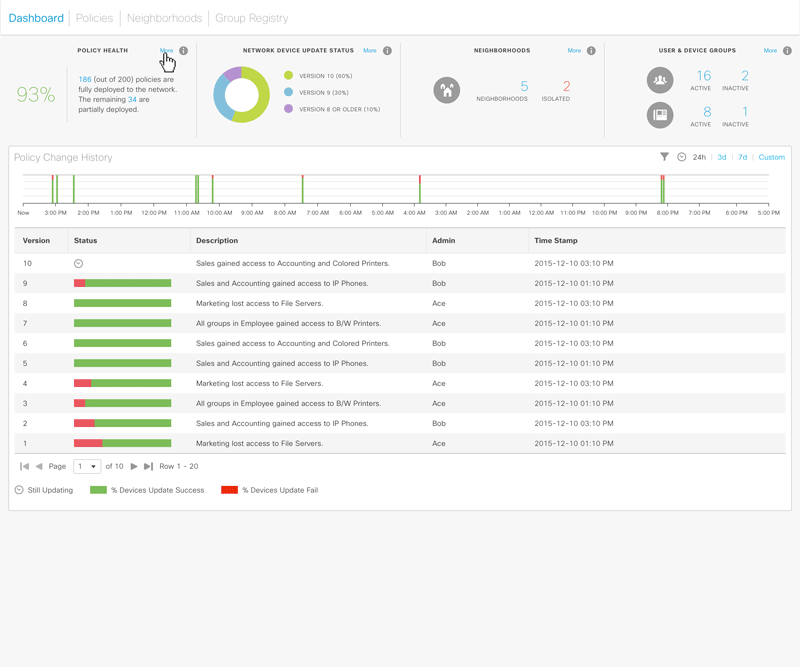800x667 pixels.
Task: Choose the Custom time range
Action: tap(771, 157)
